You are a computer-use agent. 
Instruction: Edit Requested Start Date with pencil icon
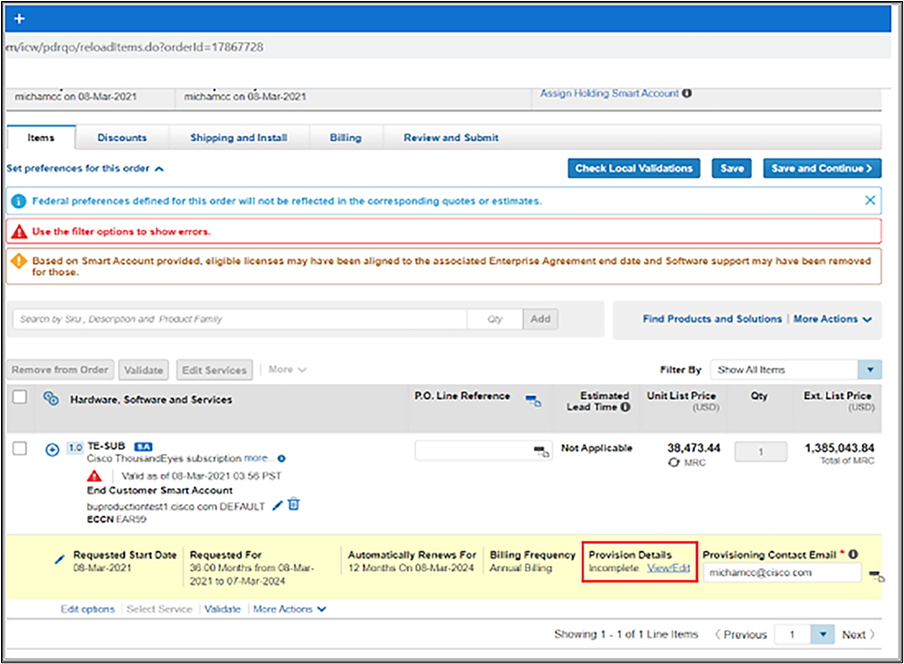[x=59, y=559]
